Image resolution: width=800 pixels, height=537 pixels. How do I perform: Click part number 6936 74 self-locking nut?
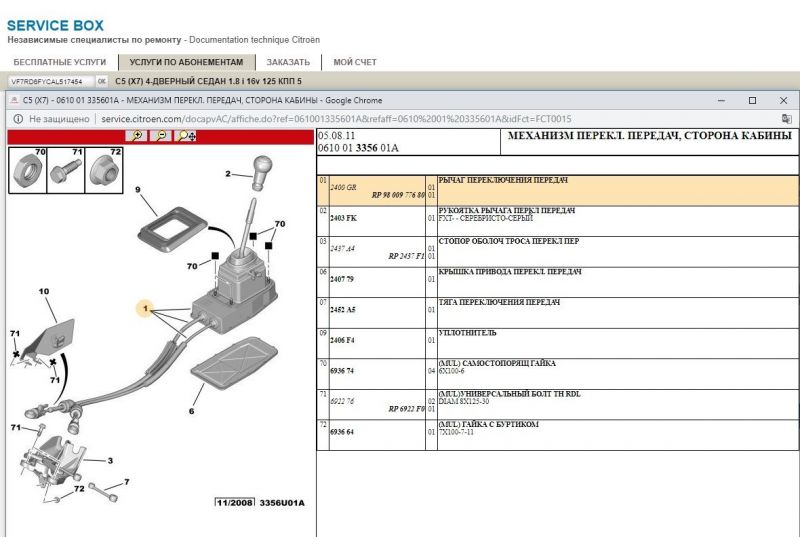[343, 370]
